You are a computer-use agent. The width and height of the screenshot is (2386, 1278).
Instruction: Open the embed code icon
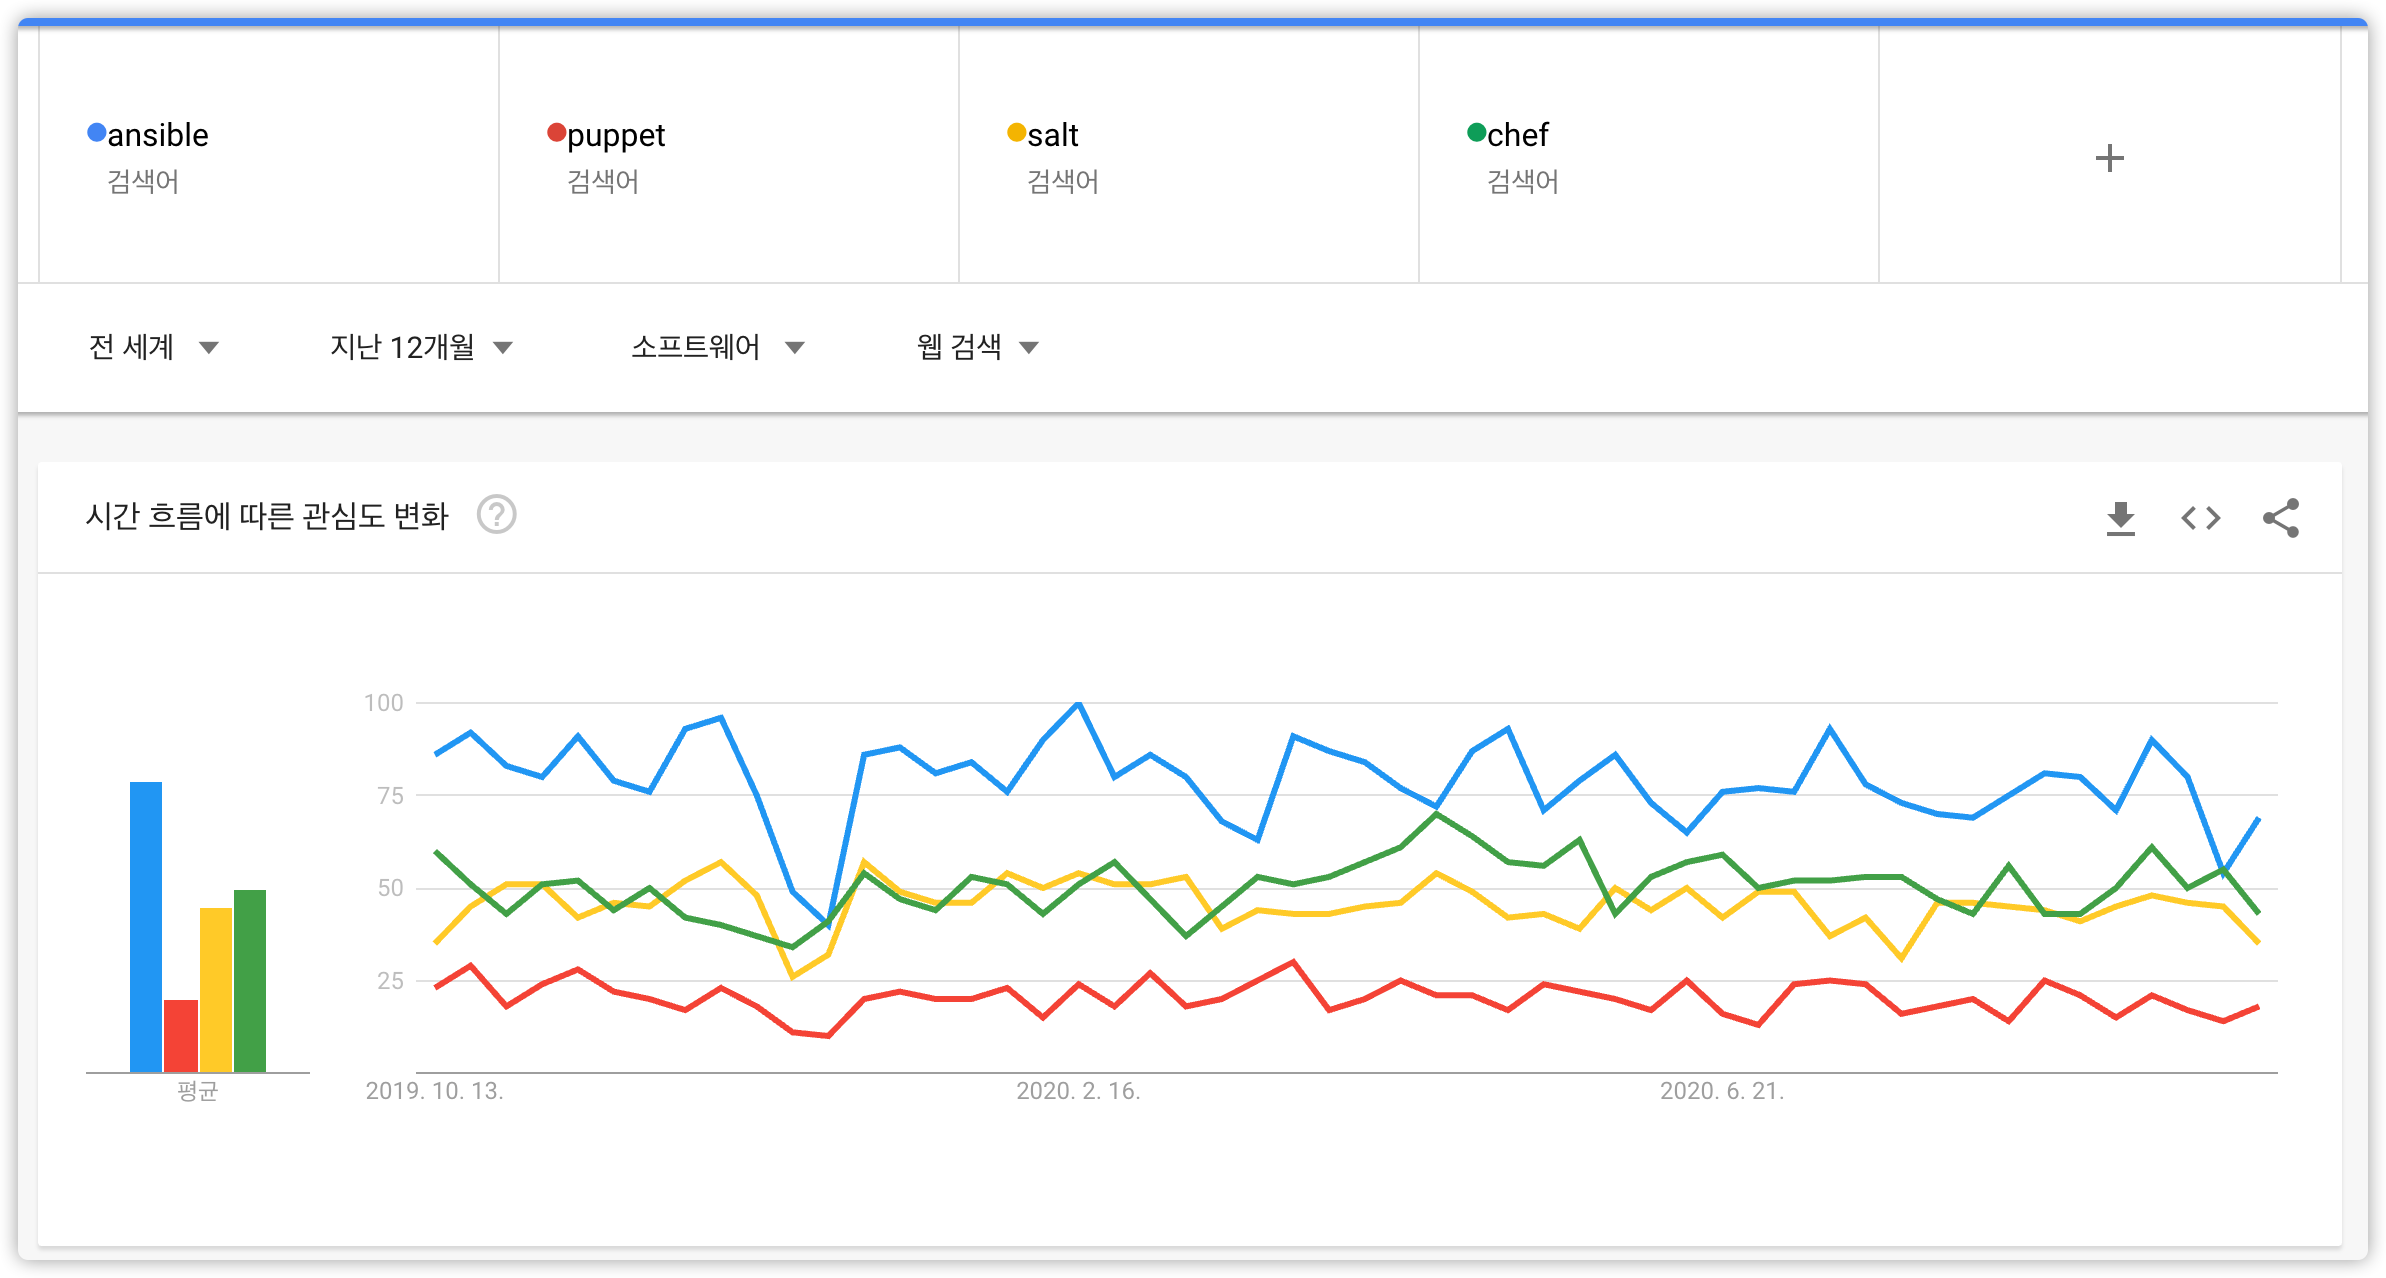point(2200,518)
